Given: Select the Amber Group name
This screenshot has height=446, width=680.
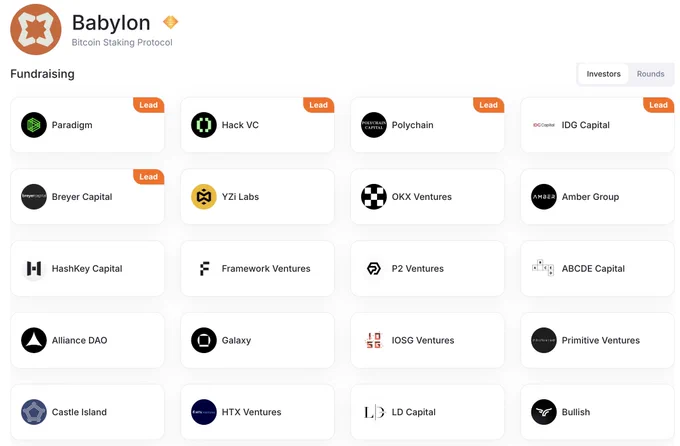Looking at the screenshot, I should (590, 197).
